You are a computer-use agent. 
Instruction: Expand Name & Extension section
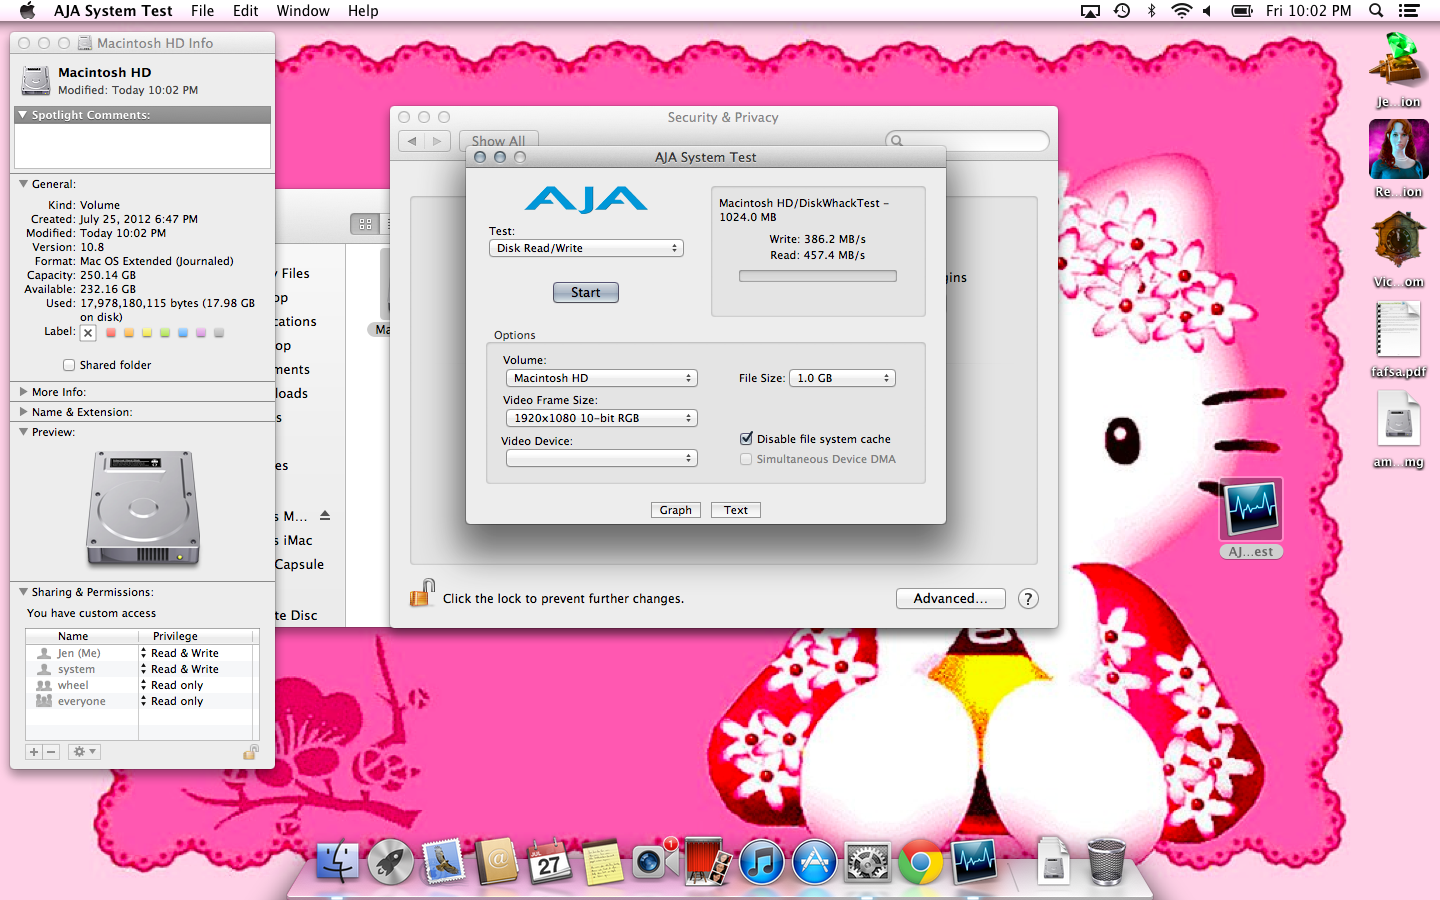23,412
